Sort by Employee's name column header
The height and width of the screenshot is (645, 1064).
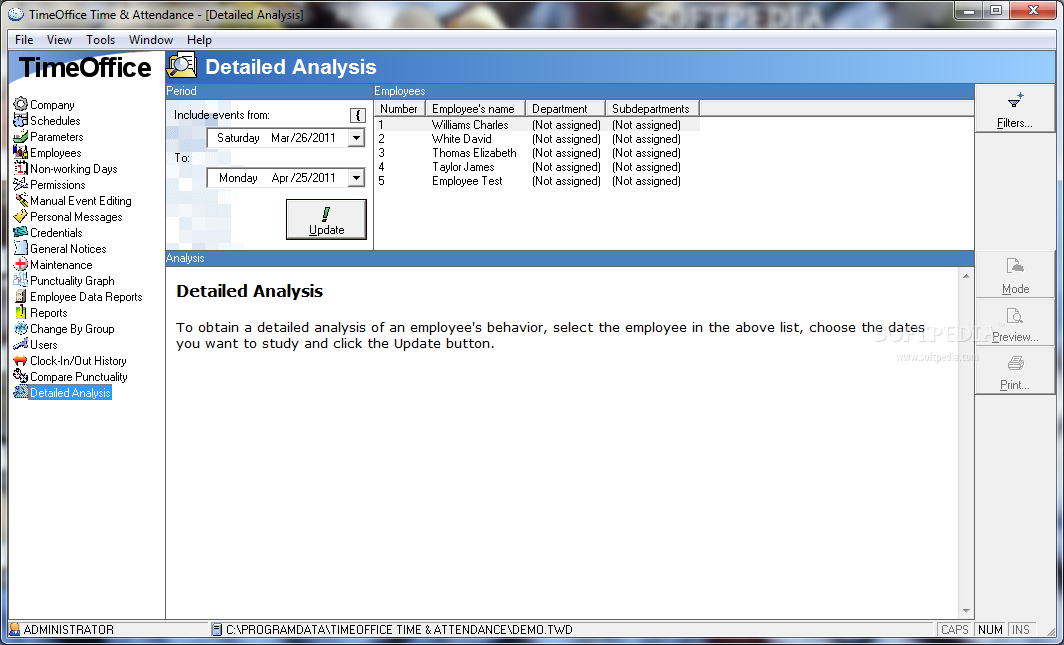(475, 109)
